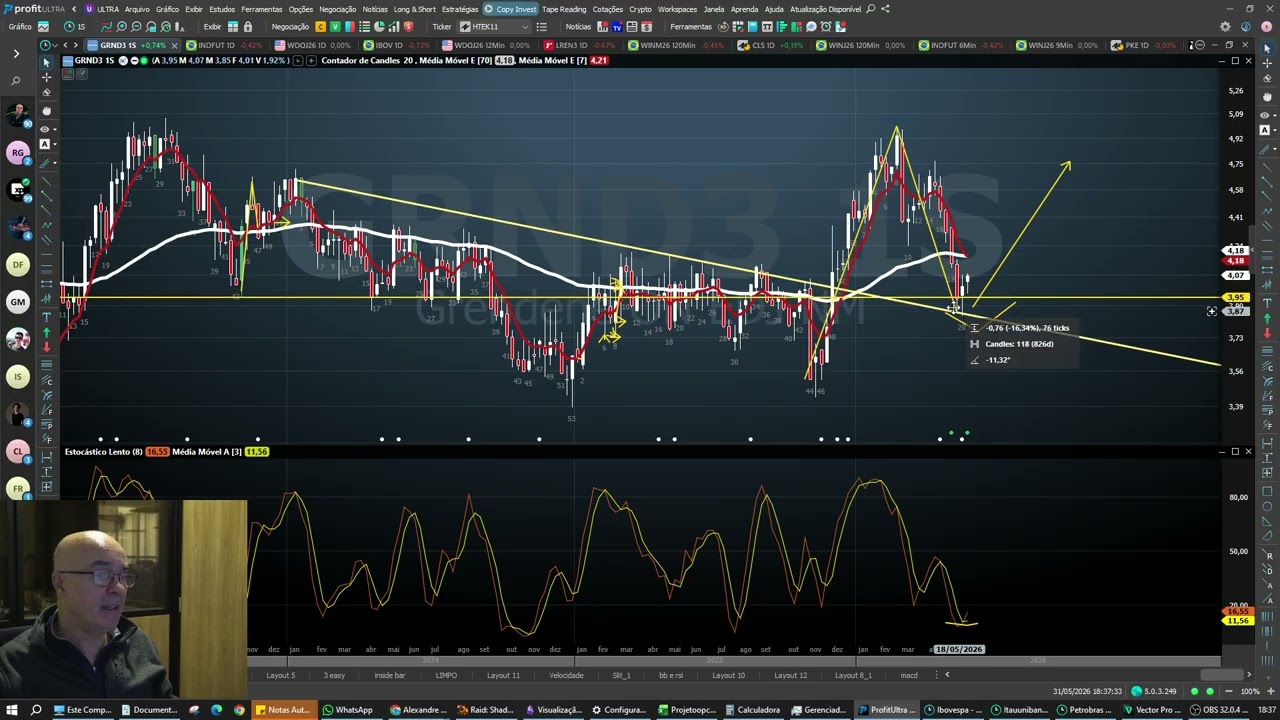
Task: Click the search icon in left sidebar
Action: point(16,80)
